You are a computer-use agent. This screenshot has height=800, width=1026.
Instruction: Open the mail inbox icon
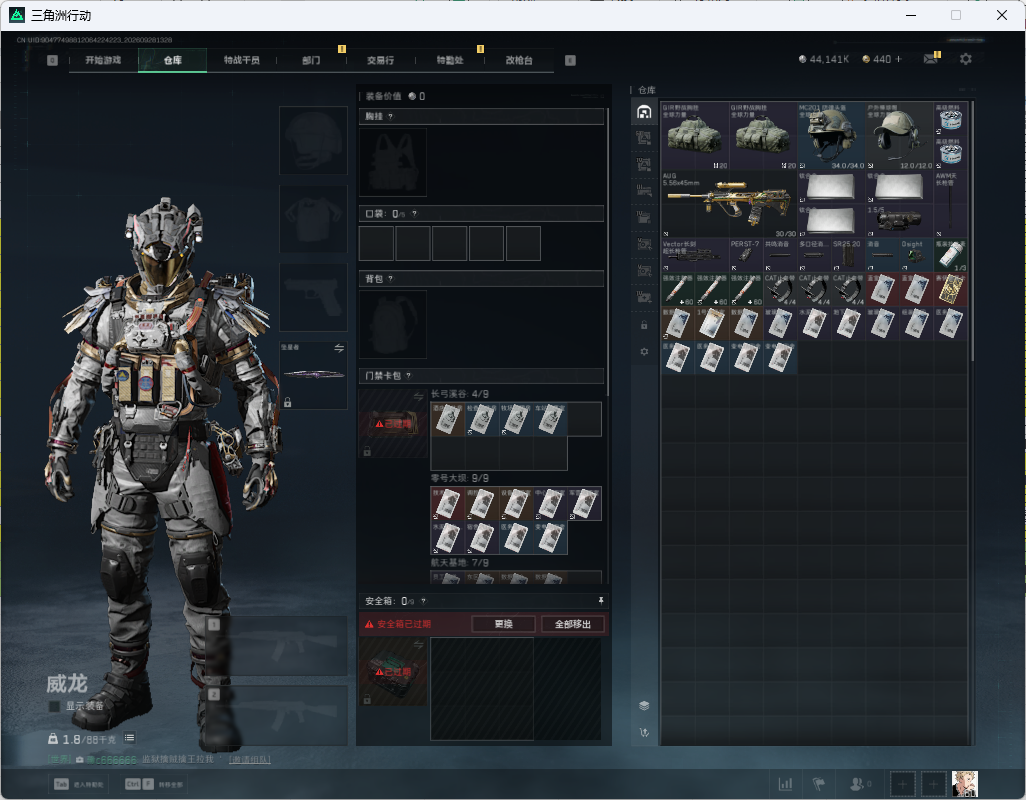(930, 59)
